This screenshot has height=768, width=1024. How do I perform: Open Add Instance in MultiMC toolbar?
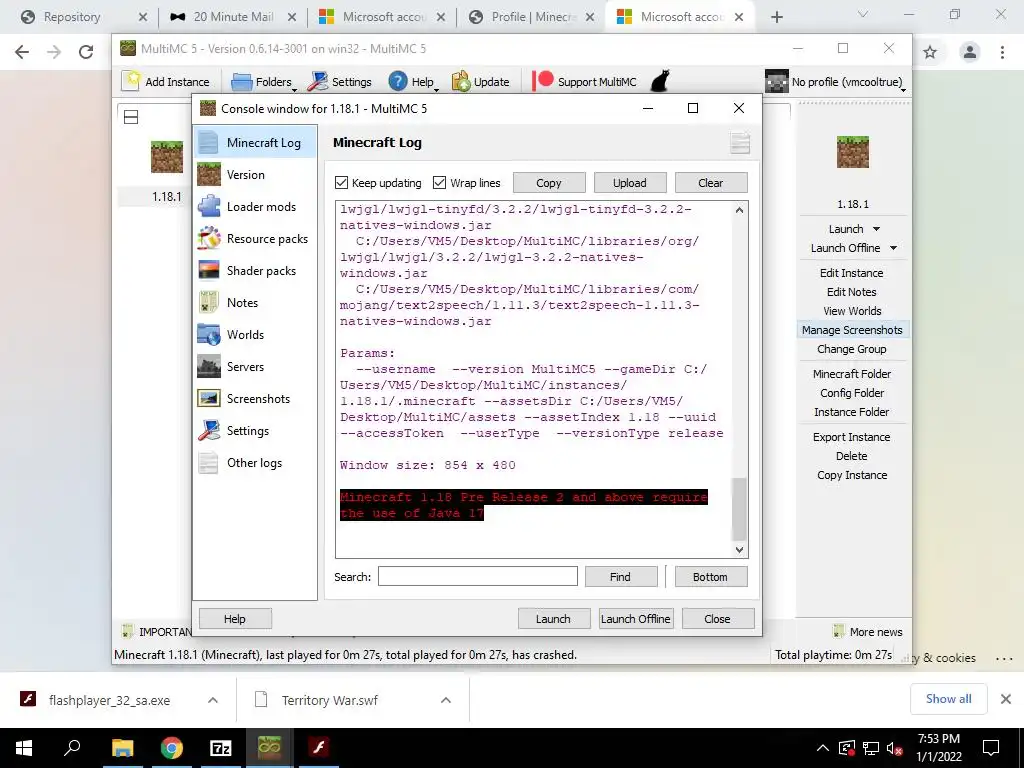[x=166, y=82]
